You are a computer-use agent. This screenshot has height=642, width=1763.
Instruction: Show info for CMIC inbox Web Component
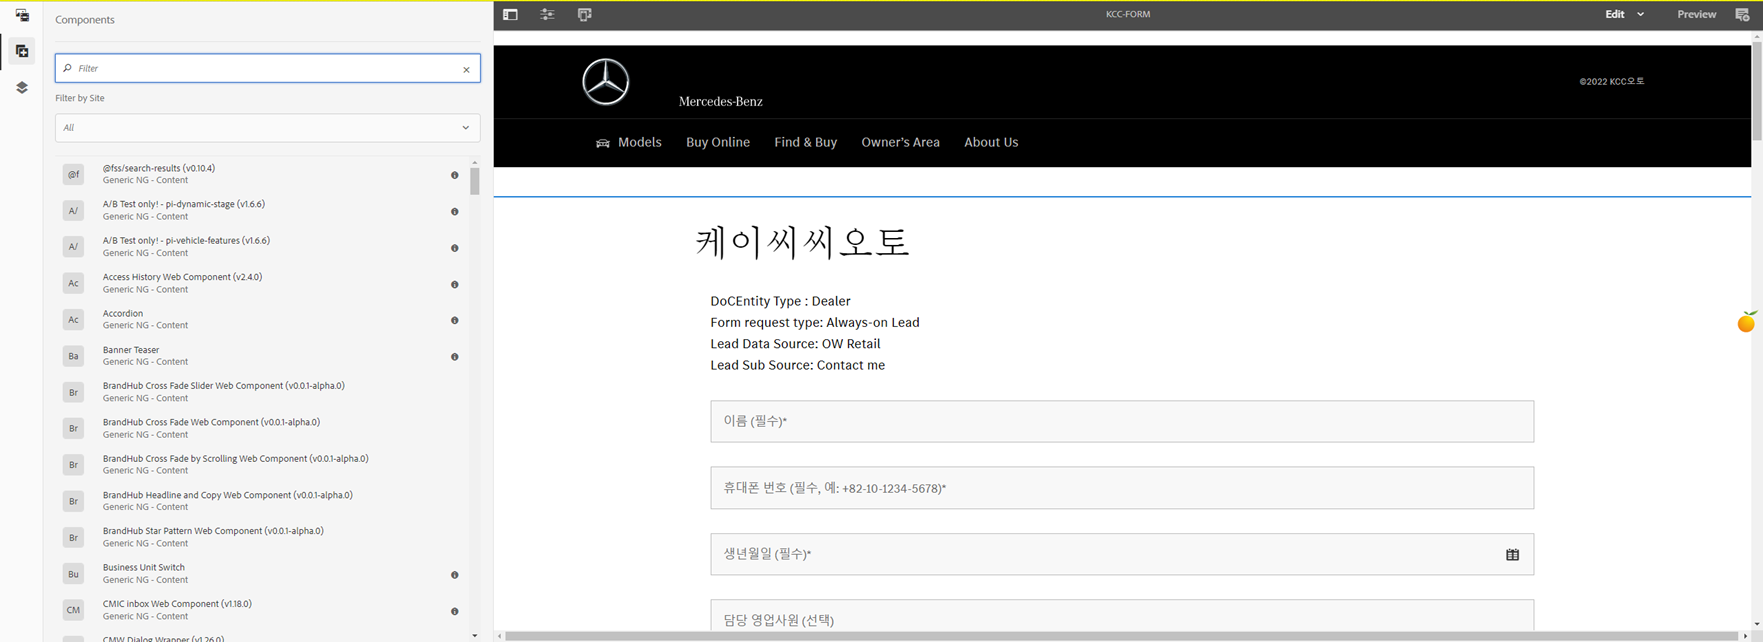pos(454,611)
